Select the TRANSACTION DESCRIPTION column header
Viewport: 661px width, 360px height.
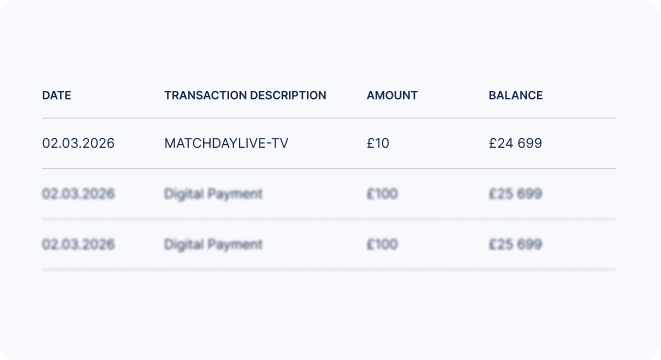pos(245,95)
